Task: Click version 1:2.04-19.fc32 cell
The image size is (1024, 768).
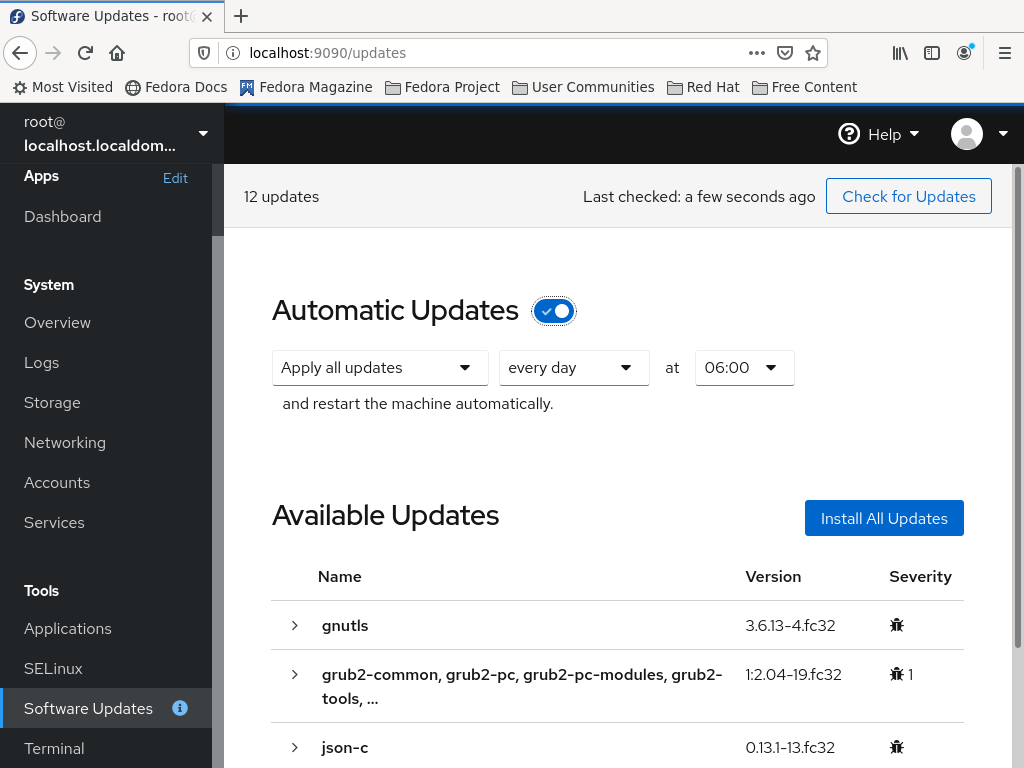Action: pos(793,675)
